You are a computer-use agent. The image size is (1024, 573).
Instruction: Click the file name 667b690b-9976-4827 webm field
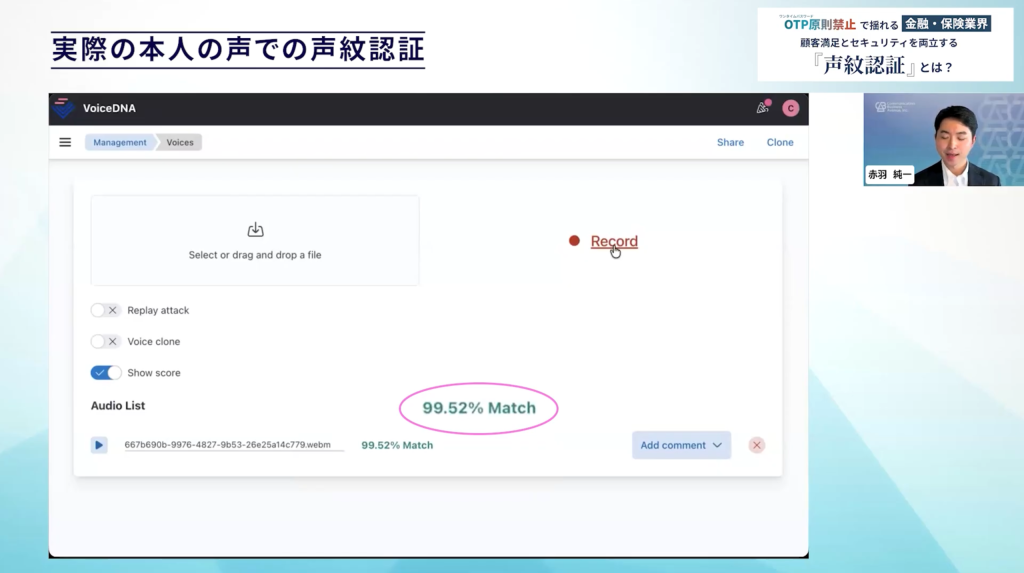233,445
